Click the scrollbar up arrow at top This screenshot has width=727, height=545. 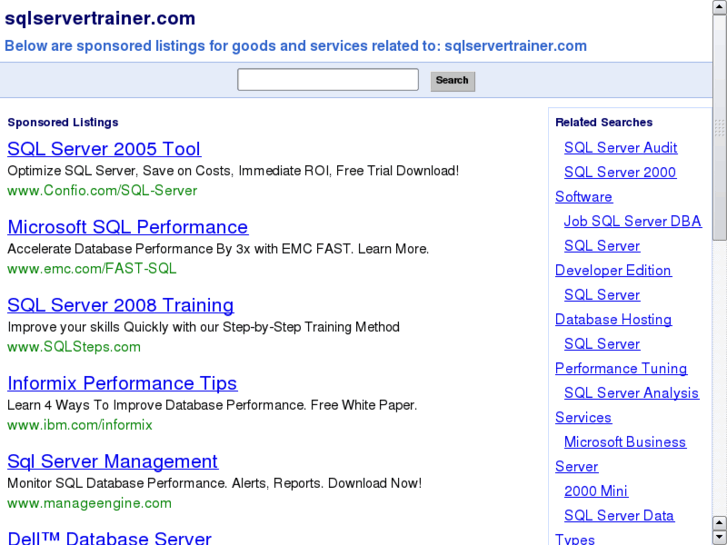(x=720, y=7)
